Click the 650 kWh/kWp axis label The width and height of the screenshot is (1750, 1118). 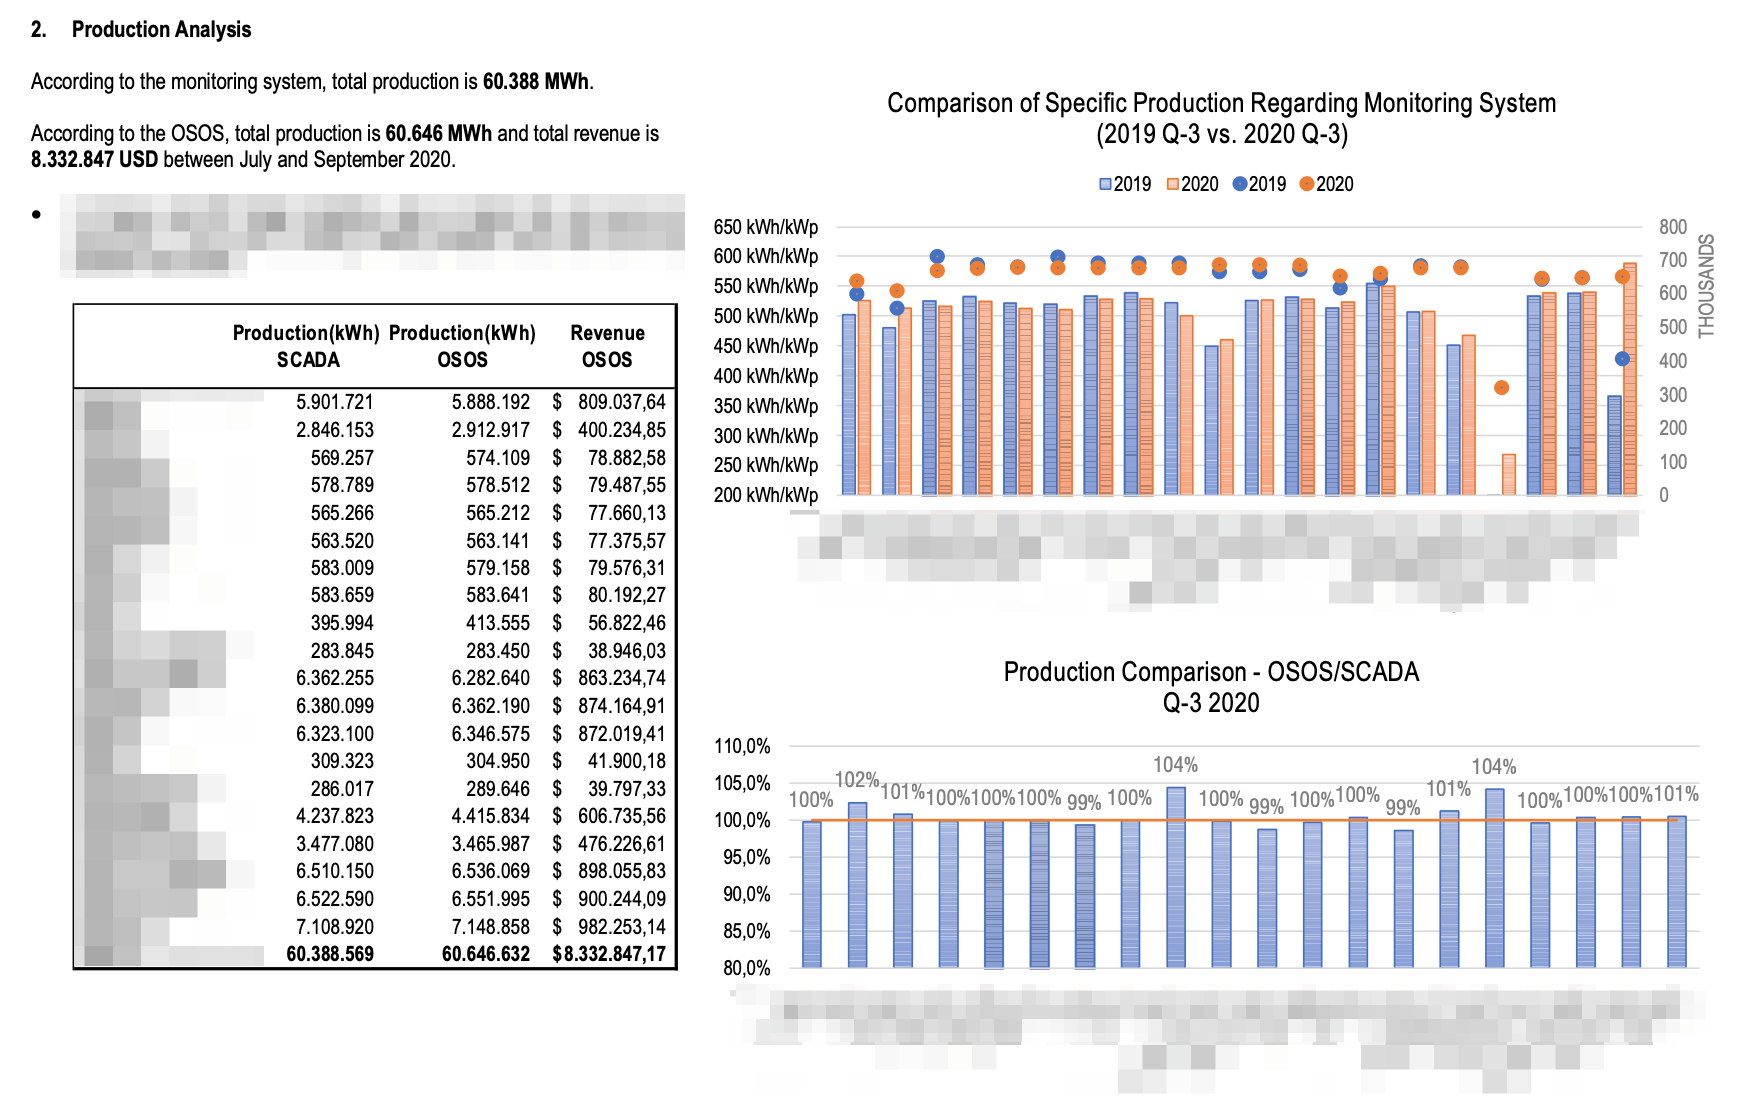[x=766, y=227]
